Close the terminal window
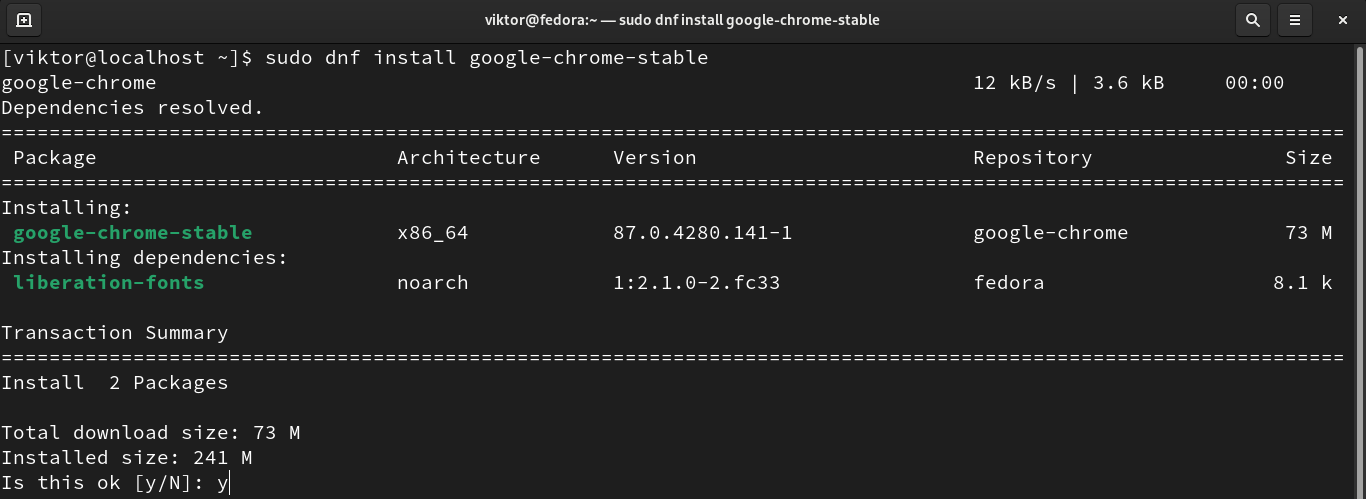This screenshot has width=1366, height=499. tap(1343, 20)
